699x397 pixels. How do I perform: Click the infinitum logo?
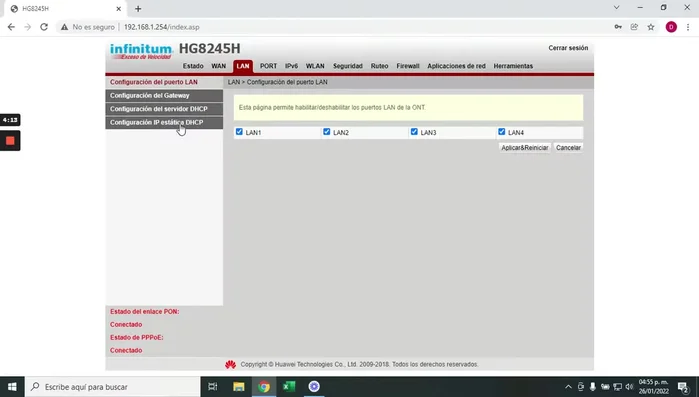pyautogui.click(x=141, y=51)
